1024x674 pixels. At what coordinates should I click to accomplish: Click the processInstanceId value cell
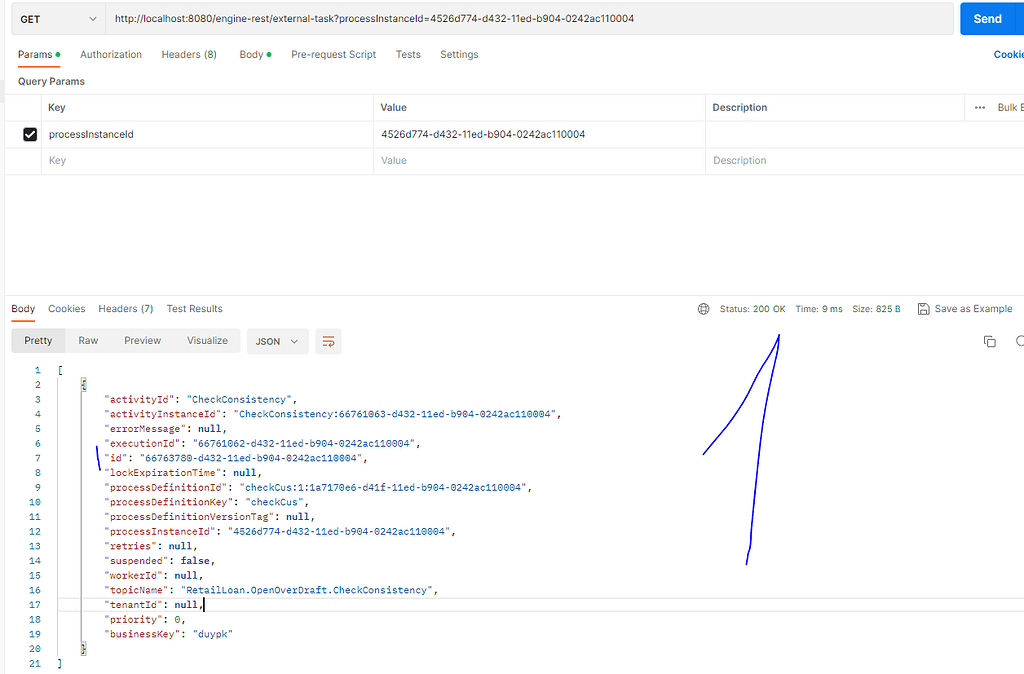[x=539, y=135]
